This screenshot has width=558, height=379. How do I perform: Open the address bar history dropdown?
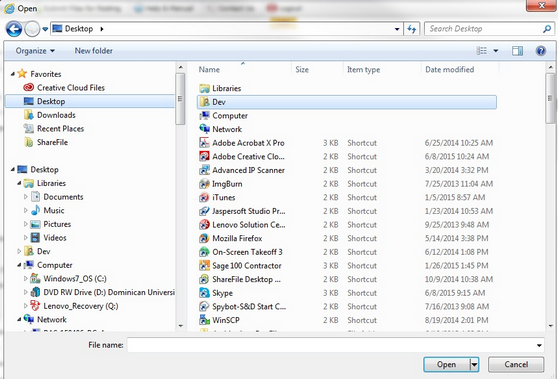(x=397, y=29)
